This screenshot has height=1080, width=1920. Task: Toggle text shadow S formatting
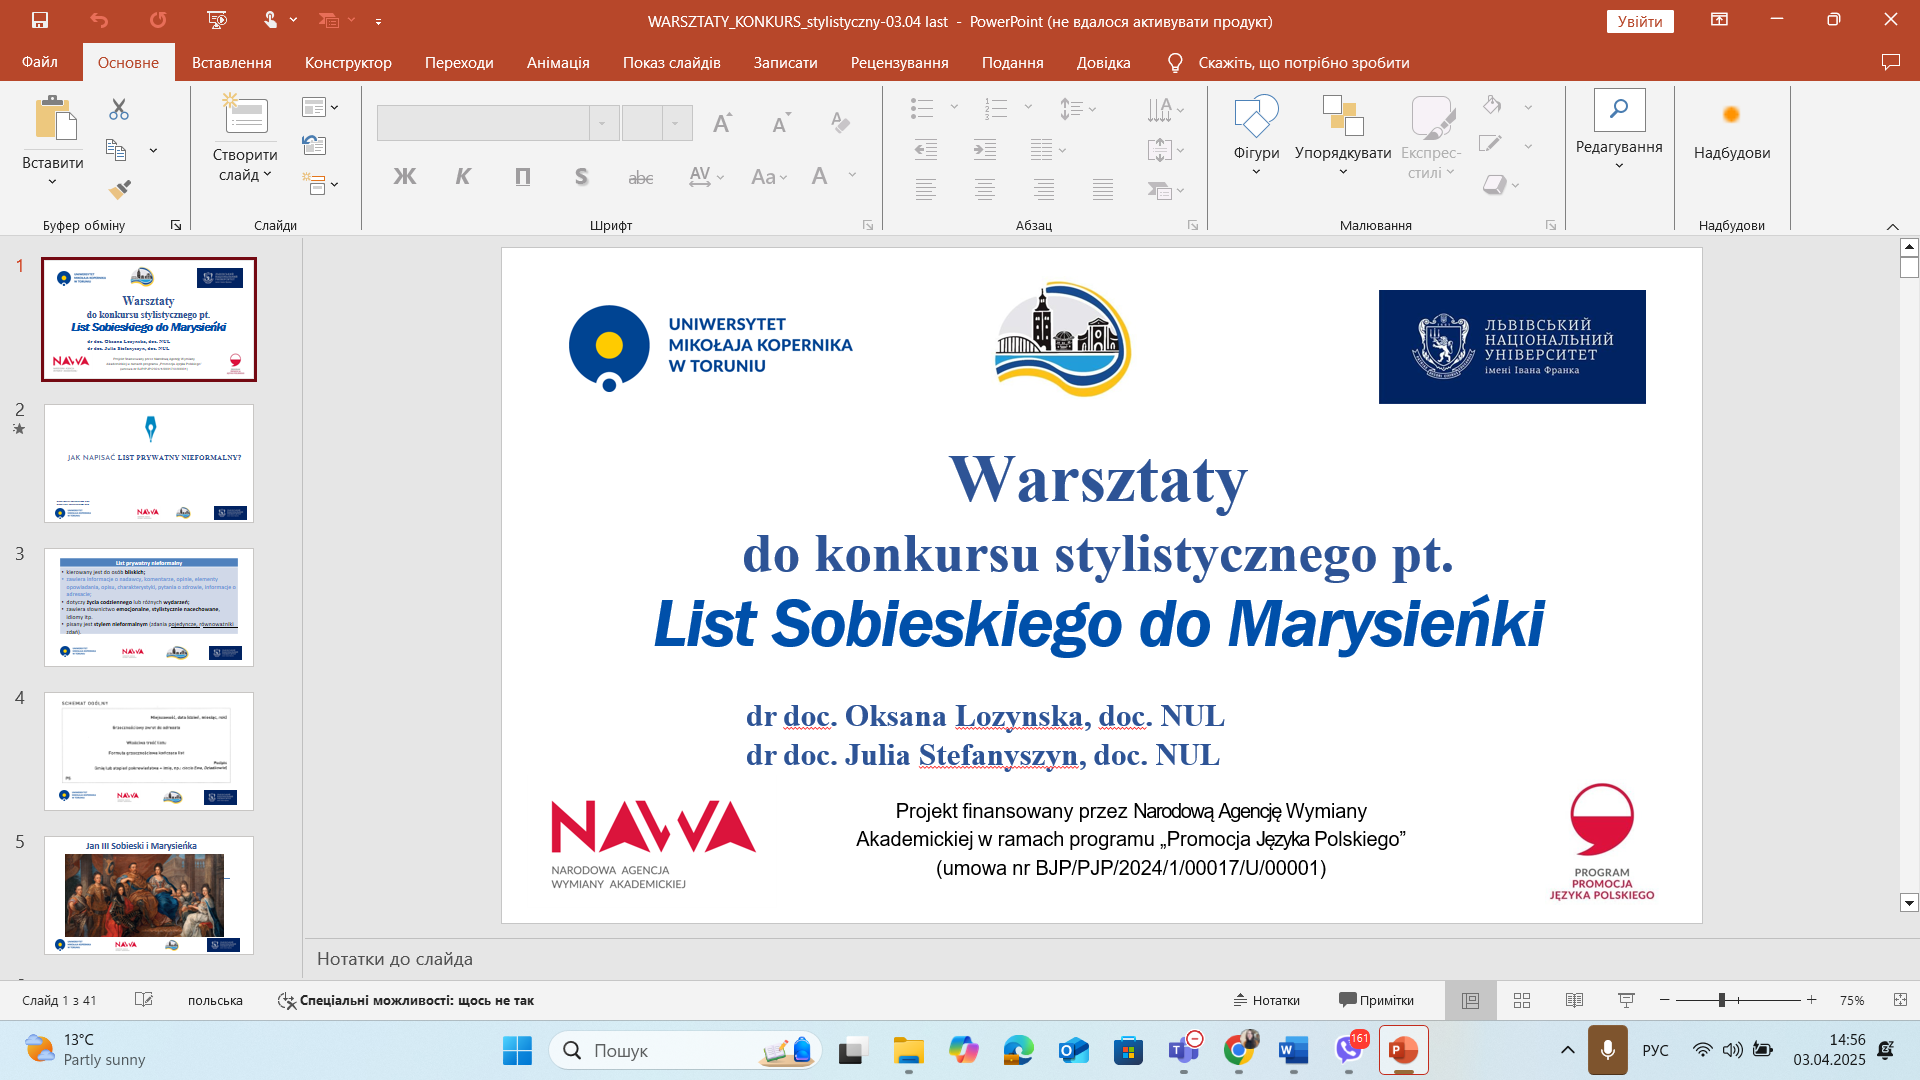(x=581, y=177)
